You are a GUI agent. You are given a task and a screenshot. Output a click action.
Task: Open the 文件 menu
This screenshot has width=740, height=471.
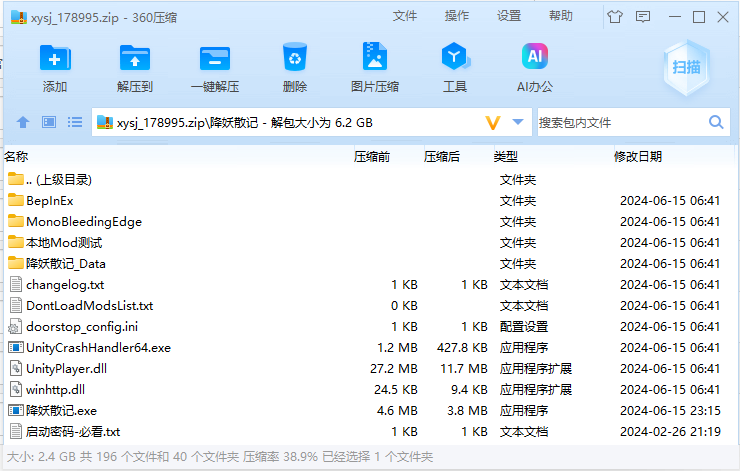[x=405, y=16]
